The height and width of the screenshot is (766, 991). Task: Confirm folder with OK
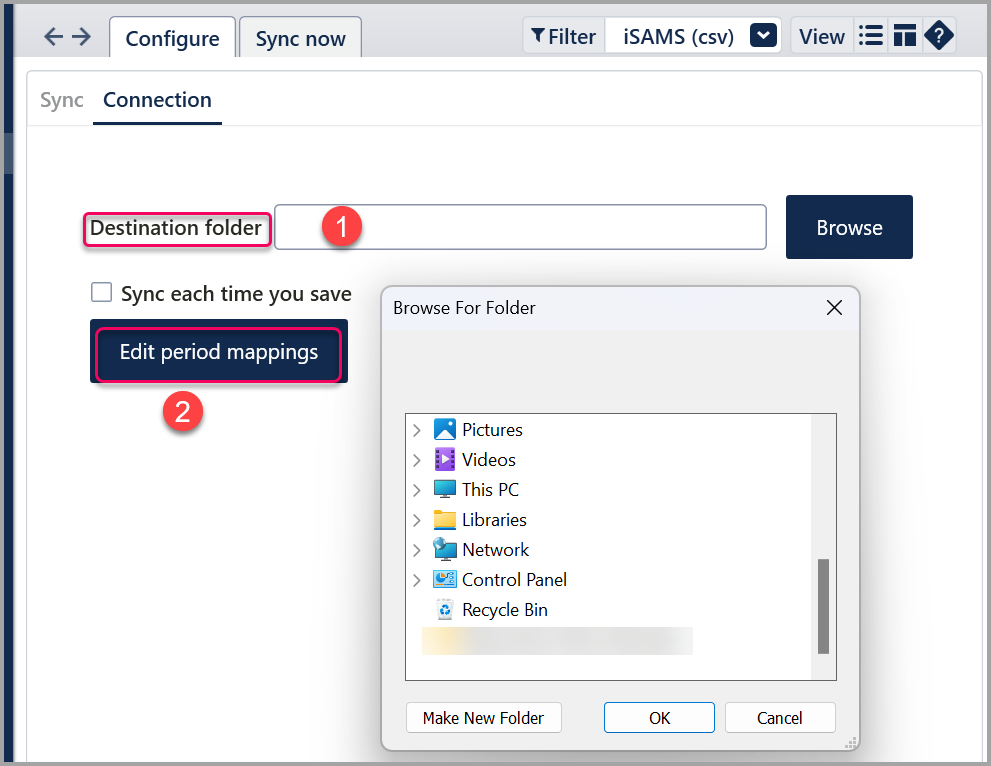click(659, 718)
